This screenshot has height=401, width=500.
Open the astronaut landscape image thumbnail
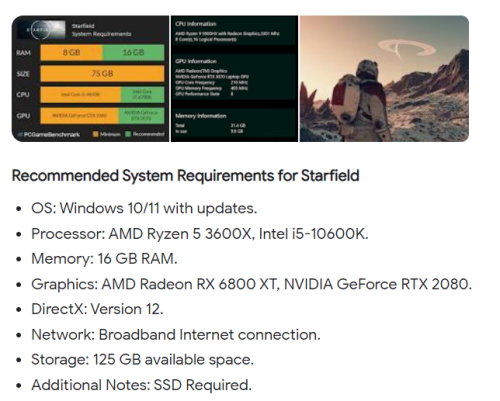point(384,79)
